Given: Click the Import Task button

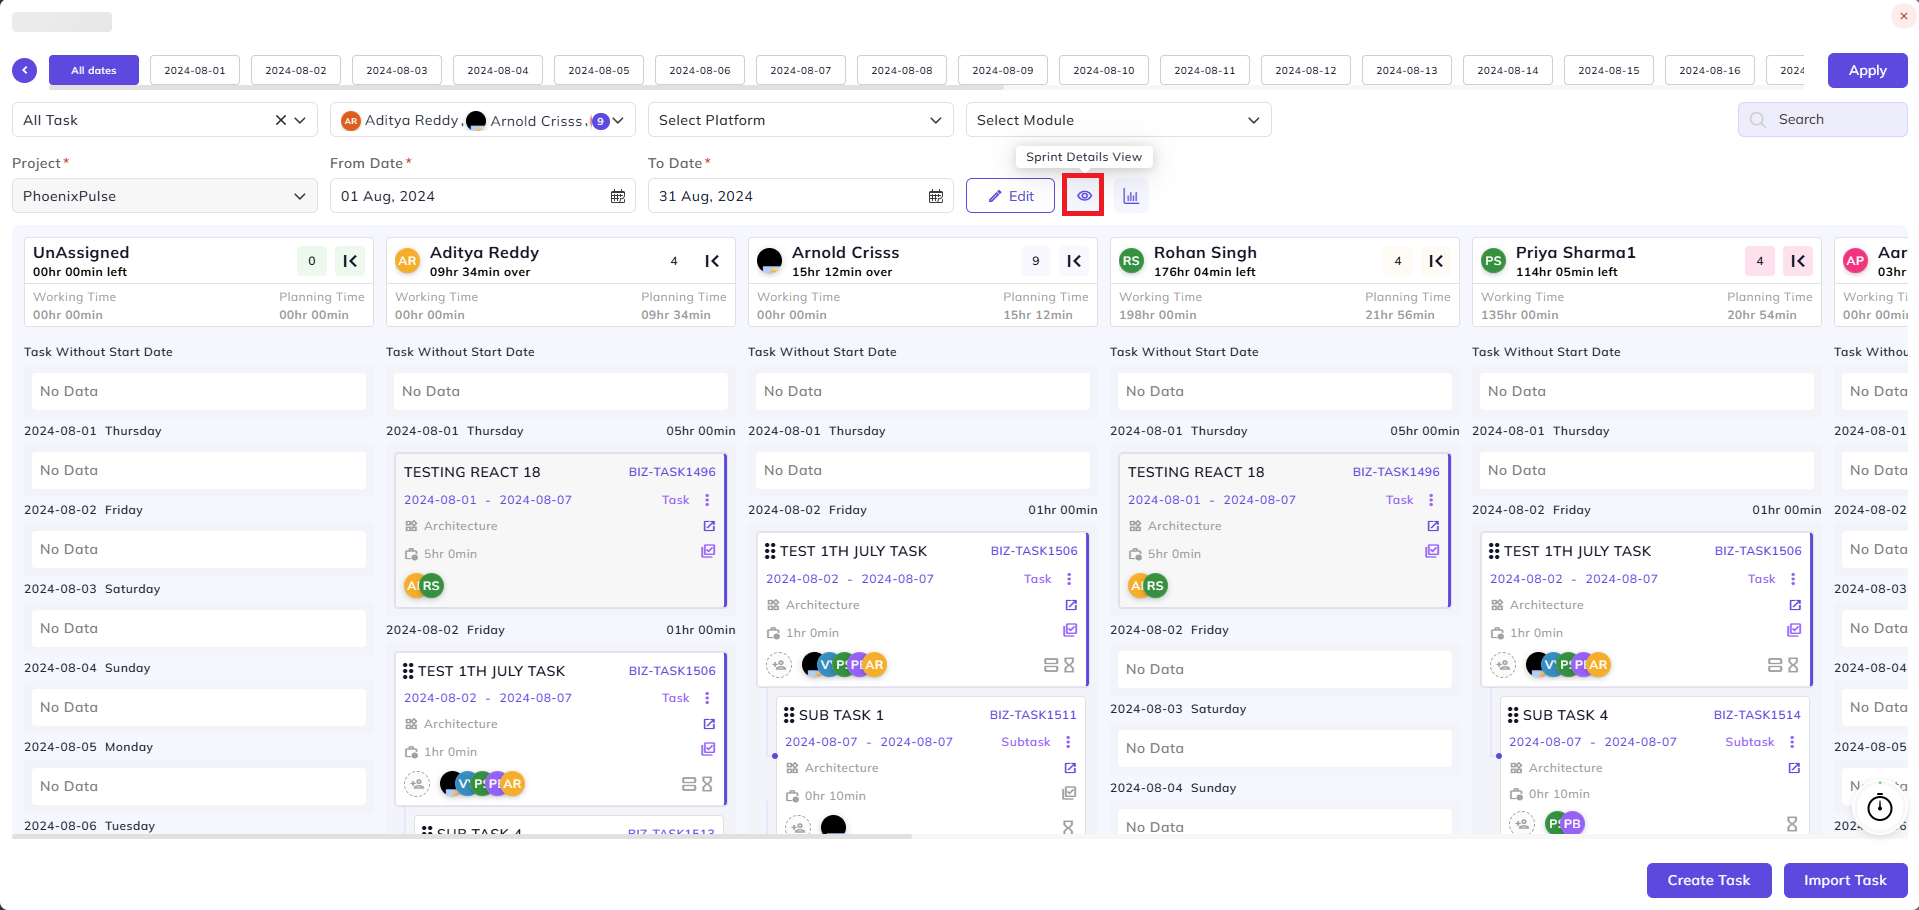Looking at the screenshot, I should click(1845, 880).
